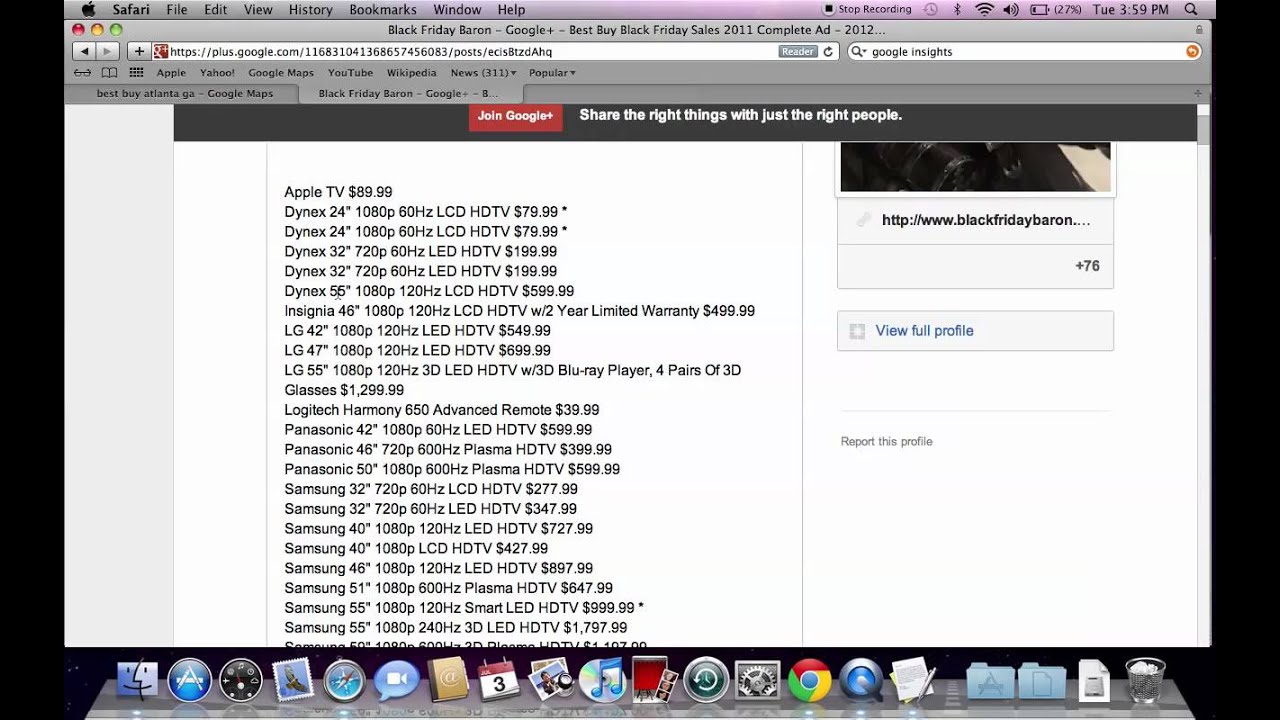The height and width of the screenshot is (720, 1280).
Task: Launch iTunes from the Dock
Action: tap(602, 682)
